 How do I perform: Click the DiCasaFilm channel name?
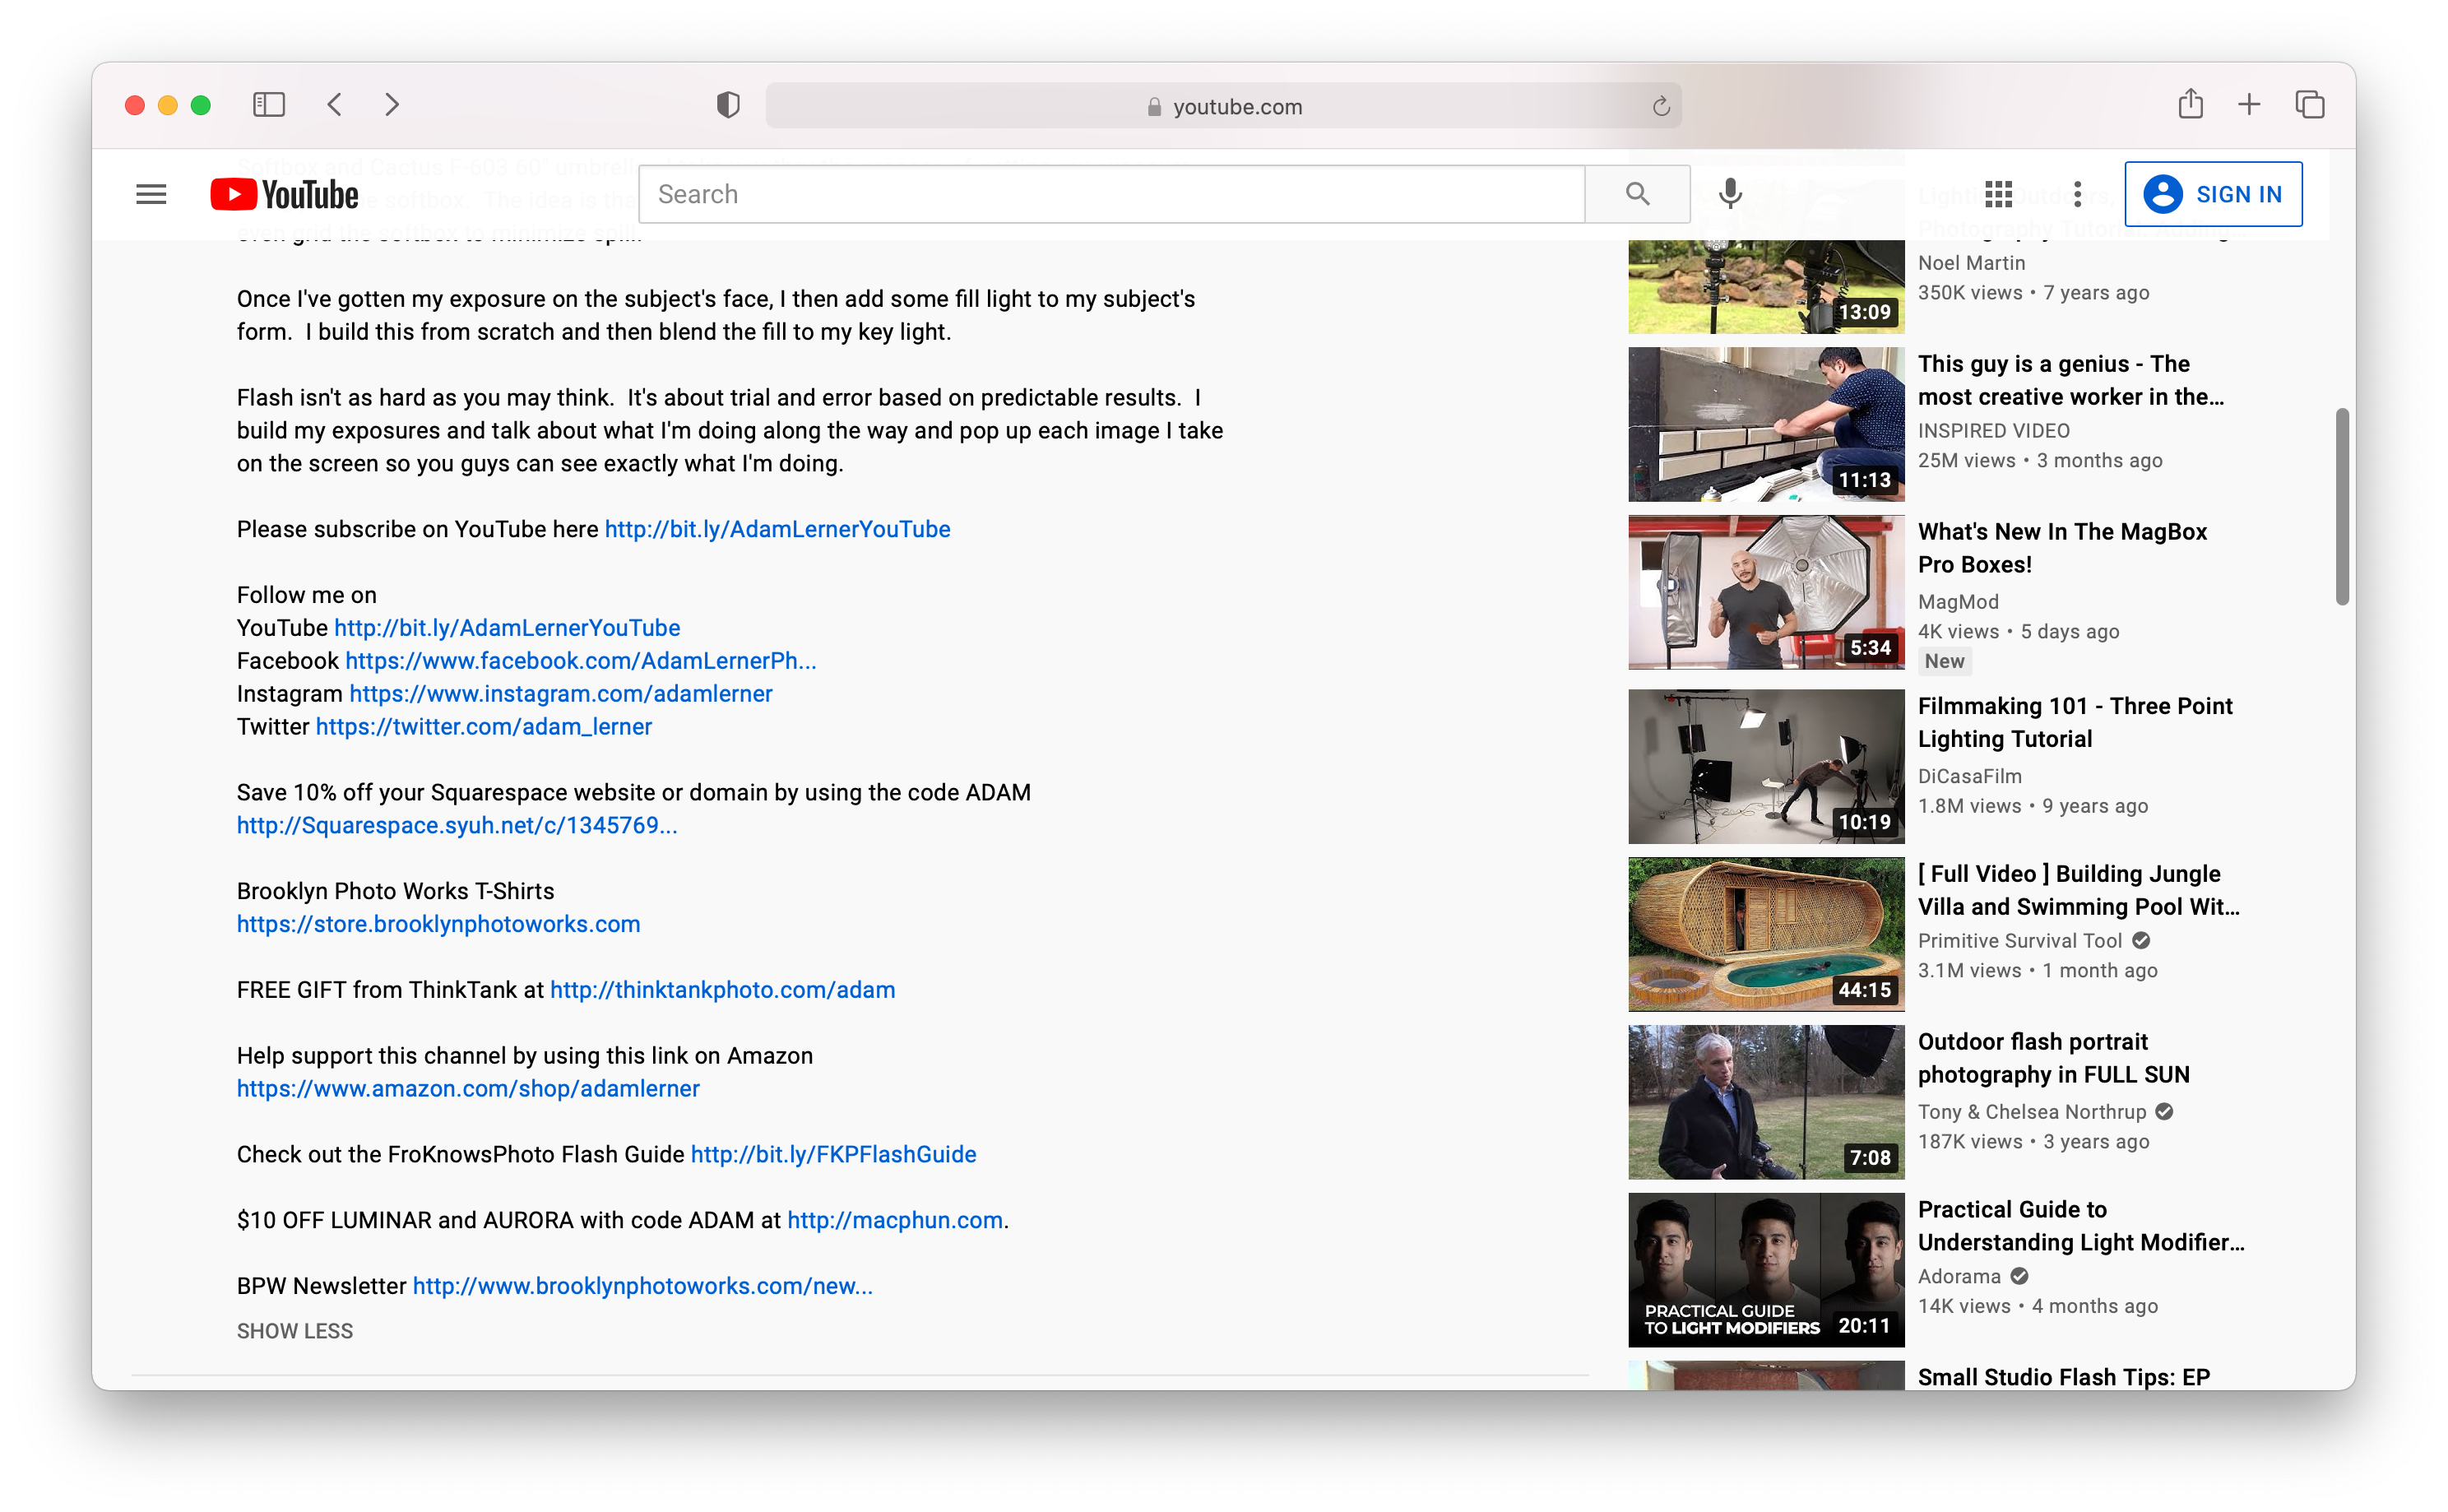pyautogui.click(x=1969, y=776)
